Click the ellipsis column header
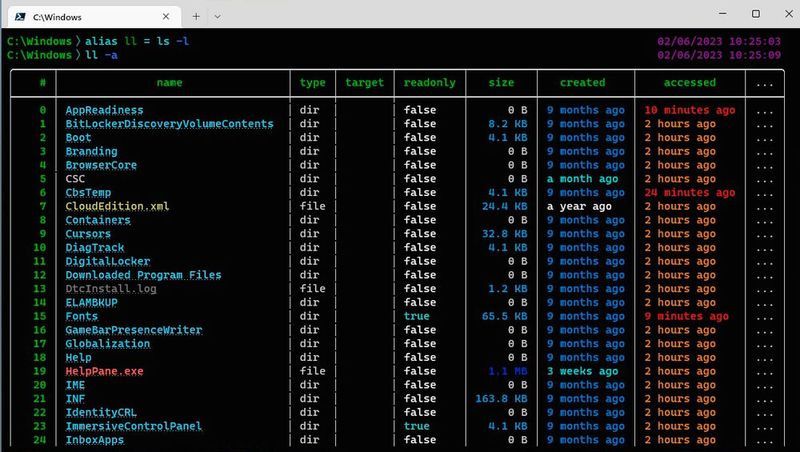This screenshot has height=452, width=800. click(764, 84)
